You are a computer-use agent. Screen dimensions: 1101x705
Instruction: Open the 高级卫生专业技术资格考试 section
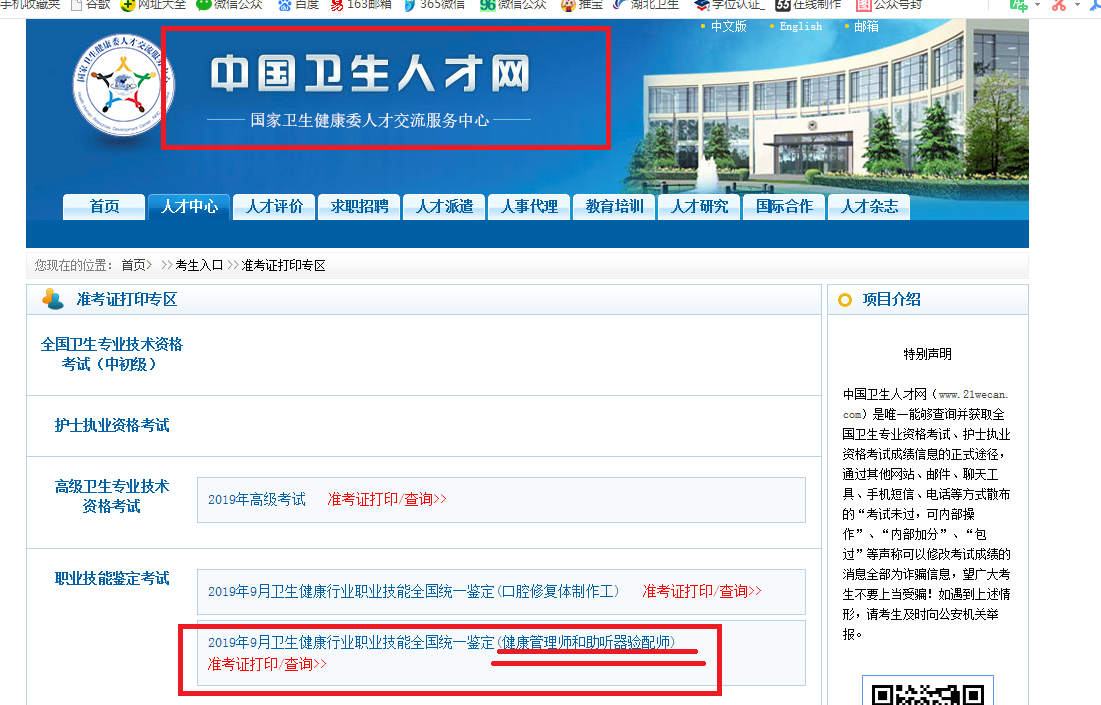112,496
